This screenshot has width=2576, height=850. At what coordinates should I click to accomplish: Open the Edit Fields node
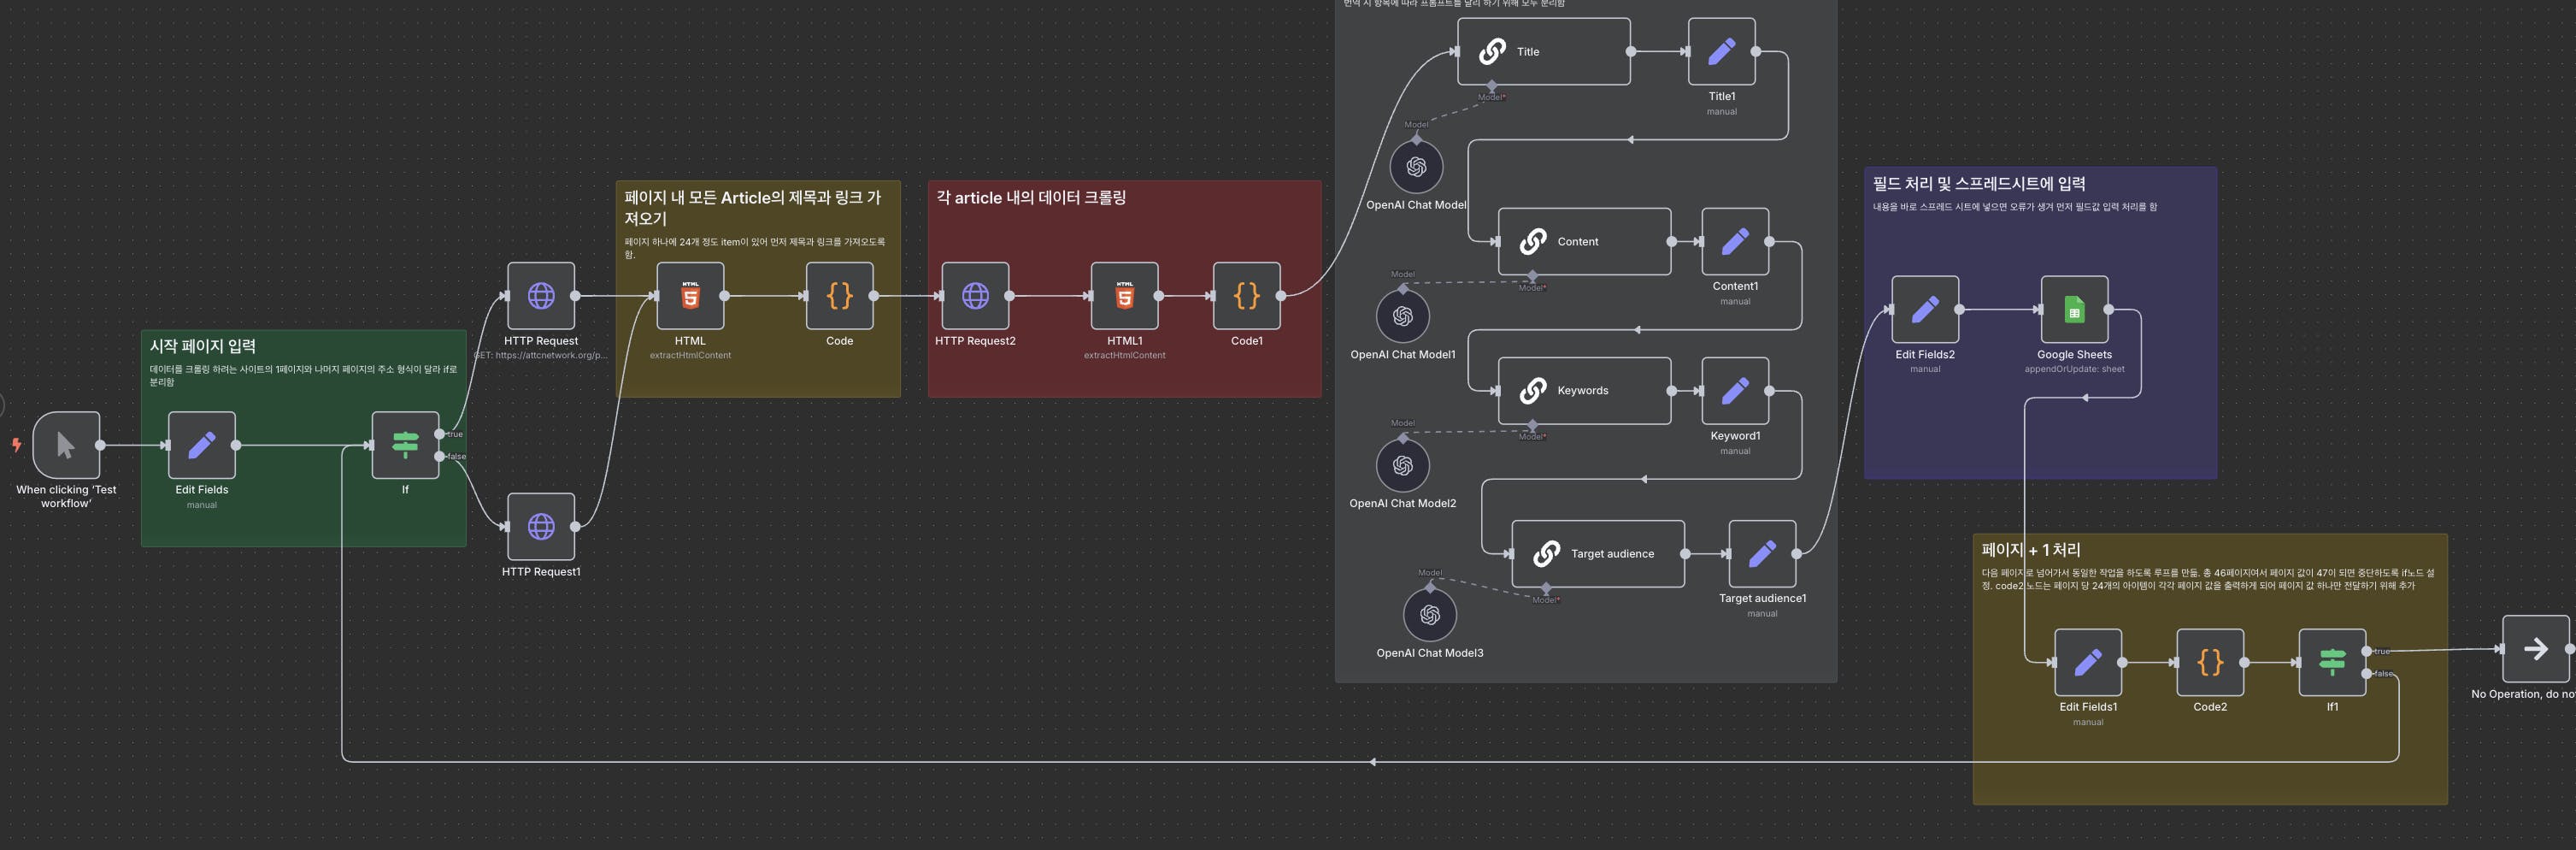202,445
